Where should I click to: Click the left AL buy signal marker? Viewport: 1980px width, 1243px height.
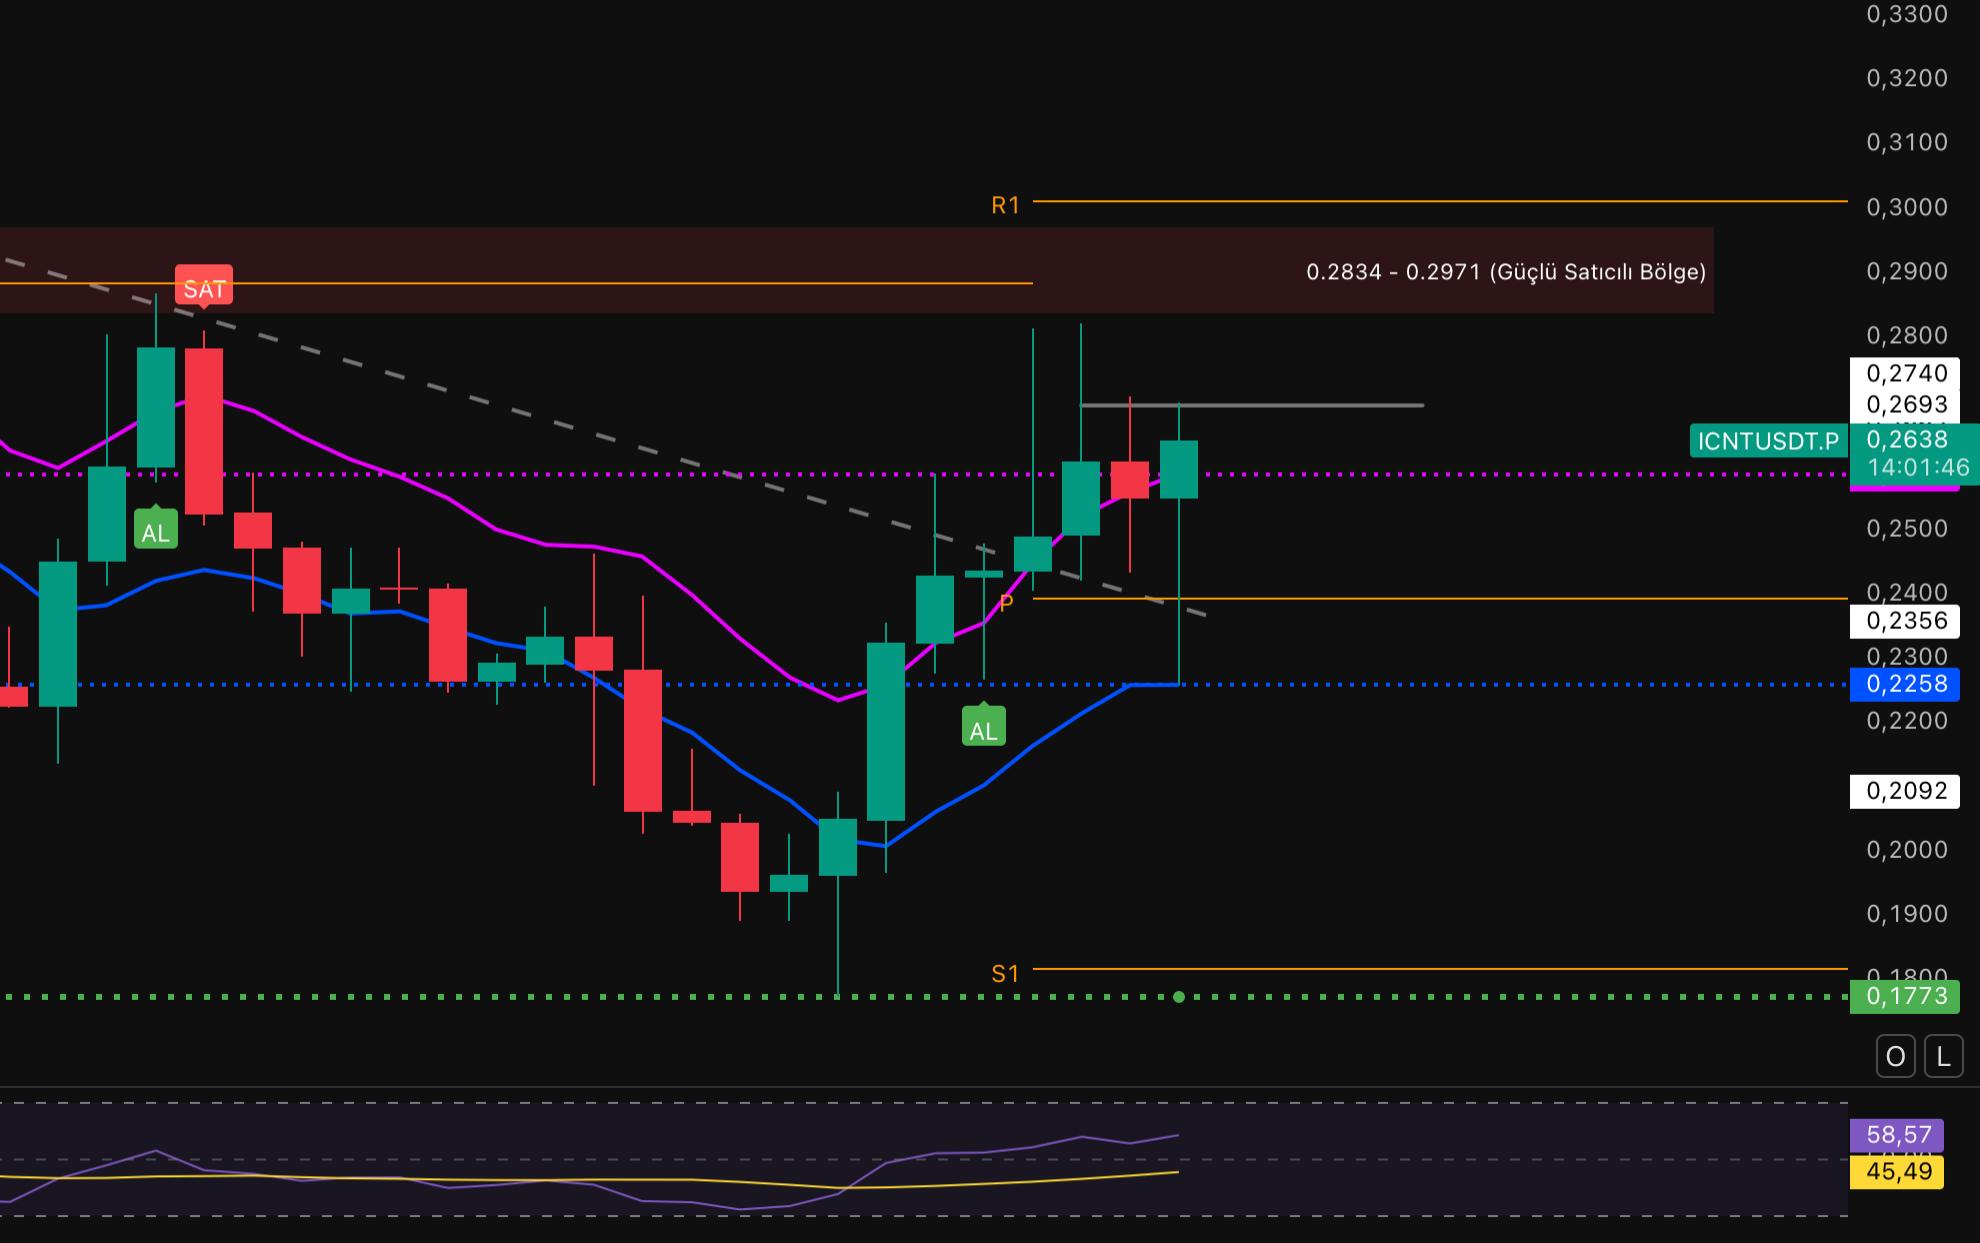coord(155,532)
